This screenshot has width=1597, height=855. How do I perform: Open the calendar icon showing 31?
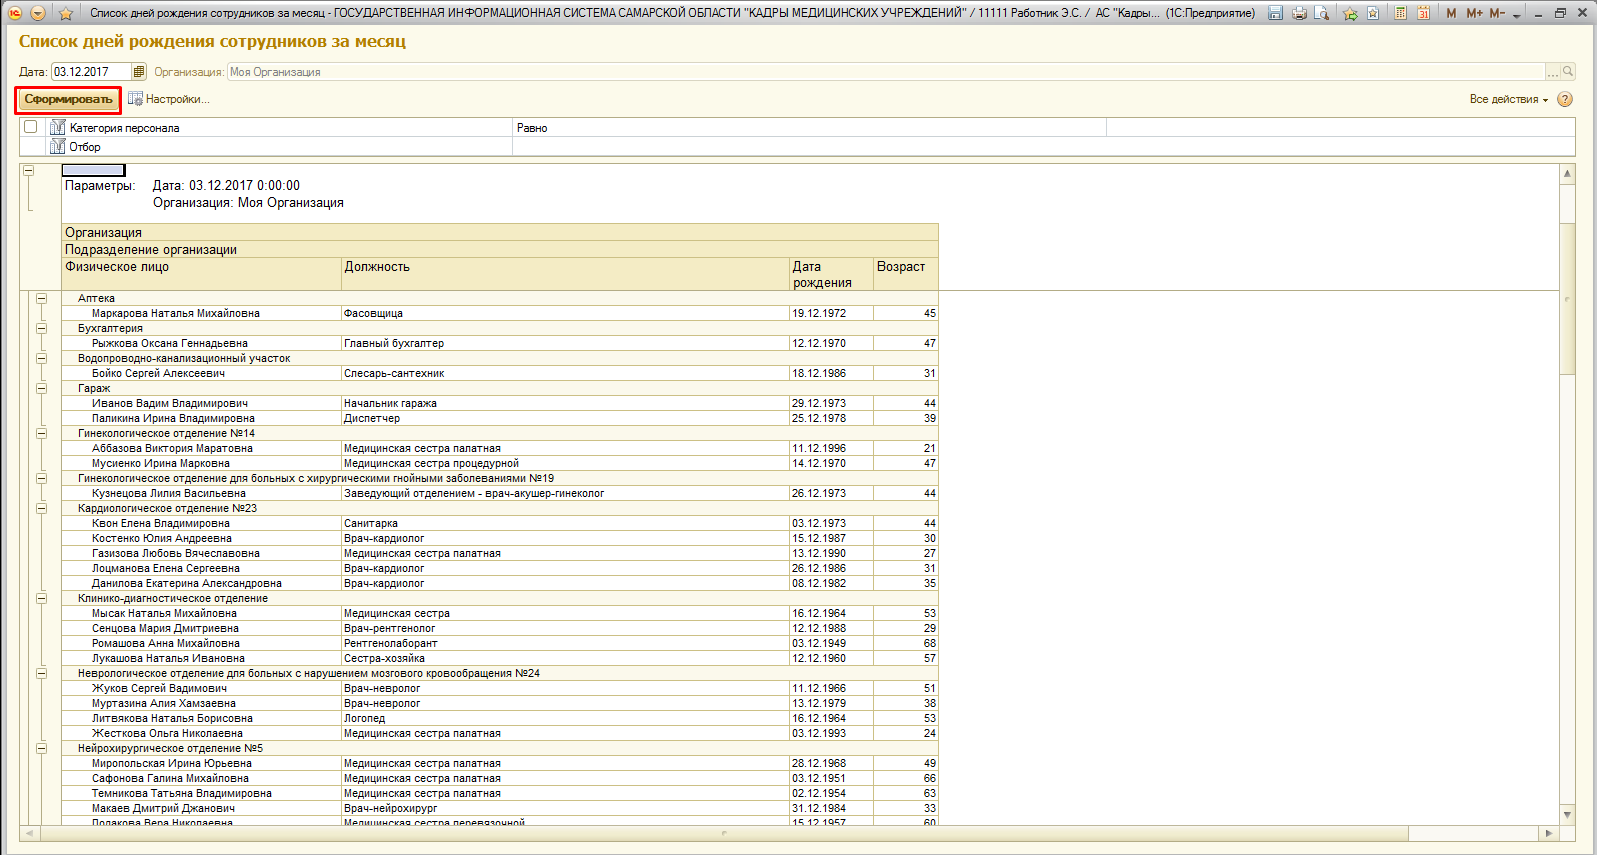[1423, 13]
